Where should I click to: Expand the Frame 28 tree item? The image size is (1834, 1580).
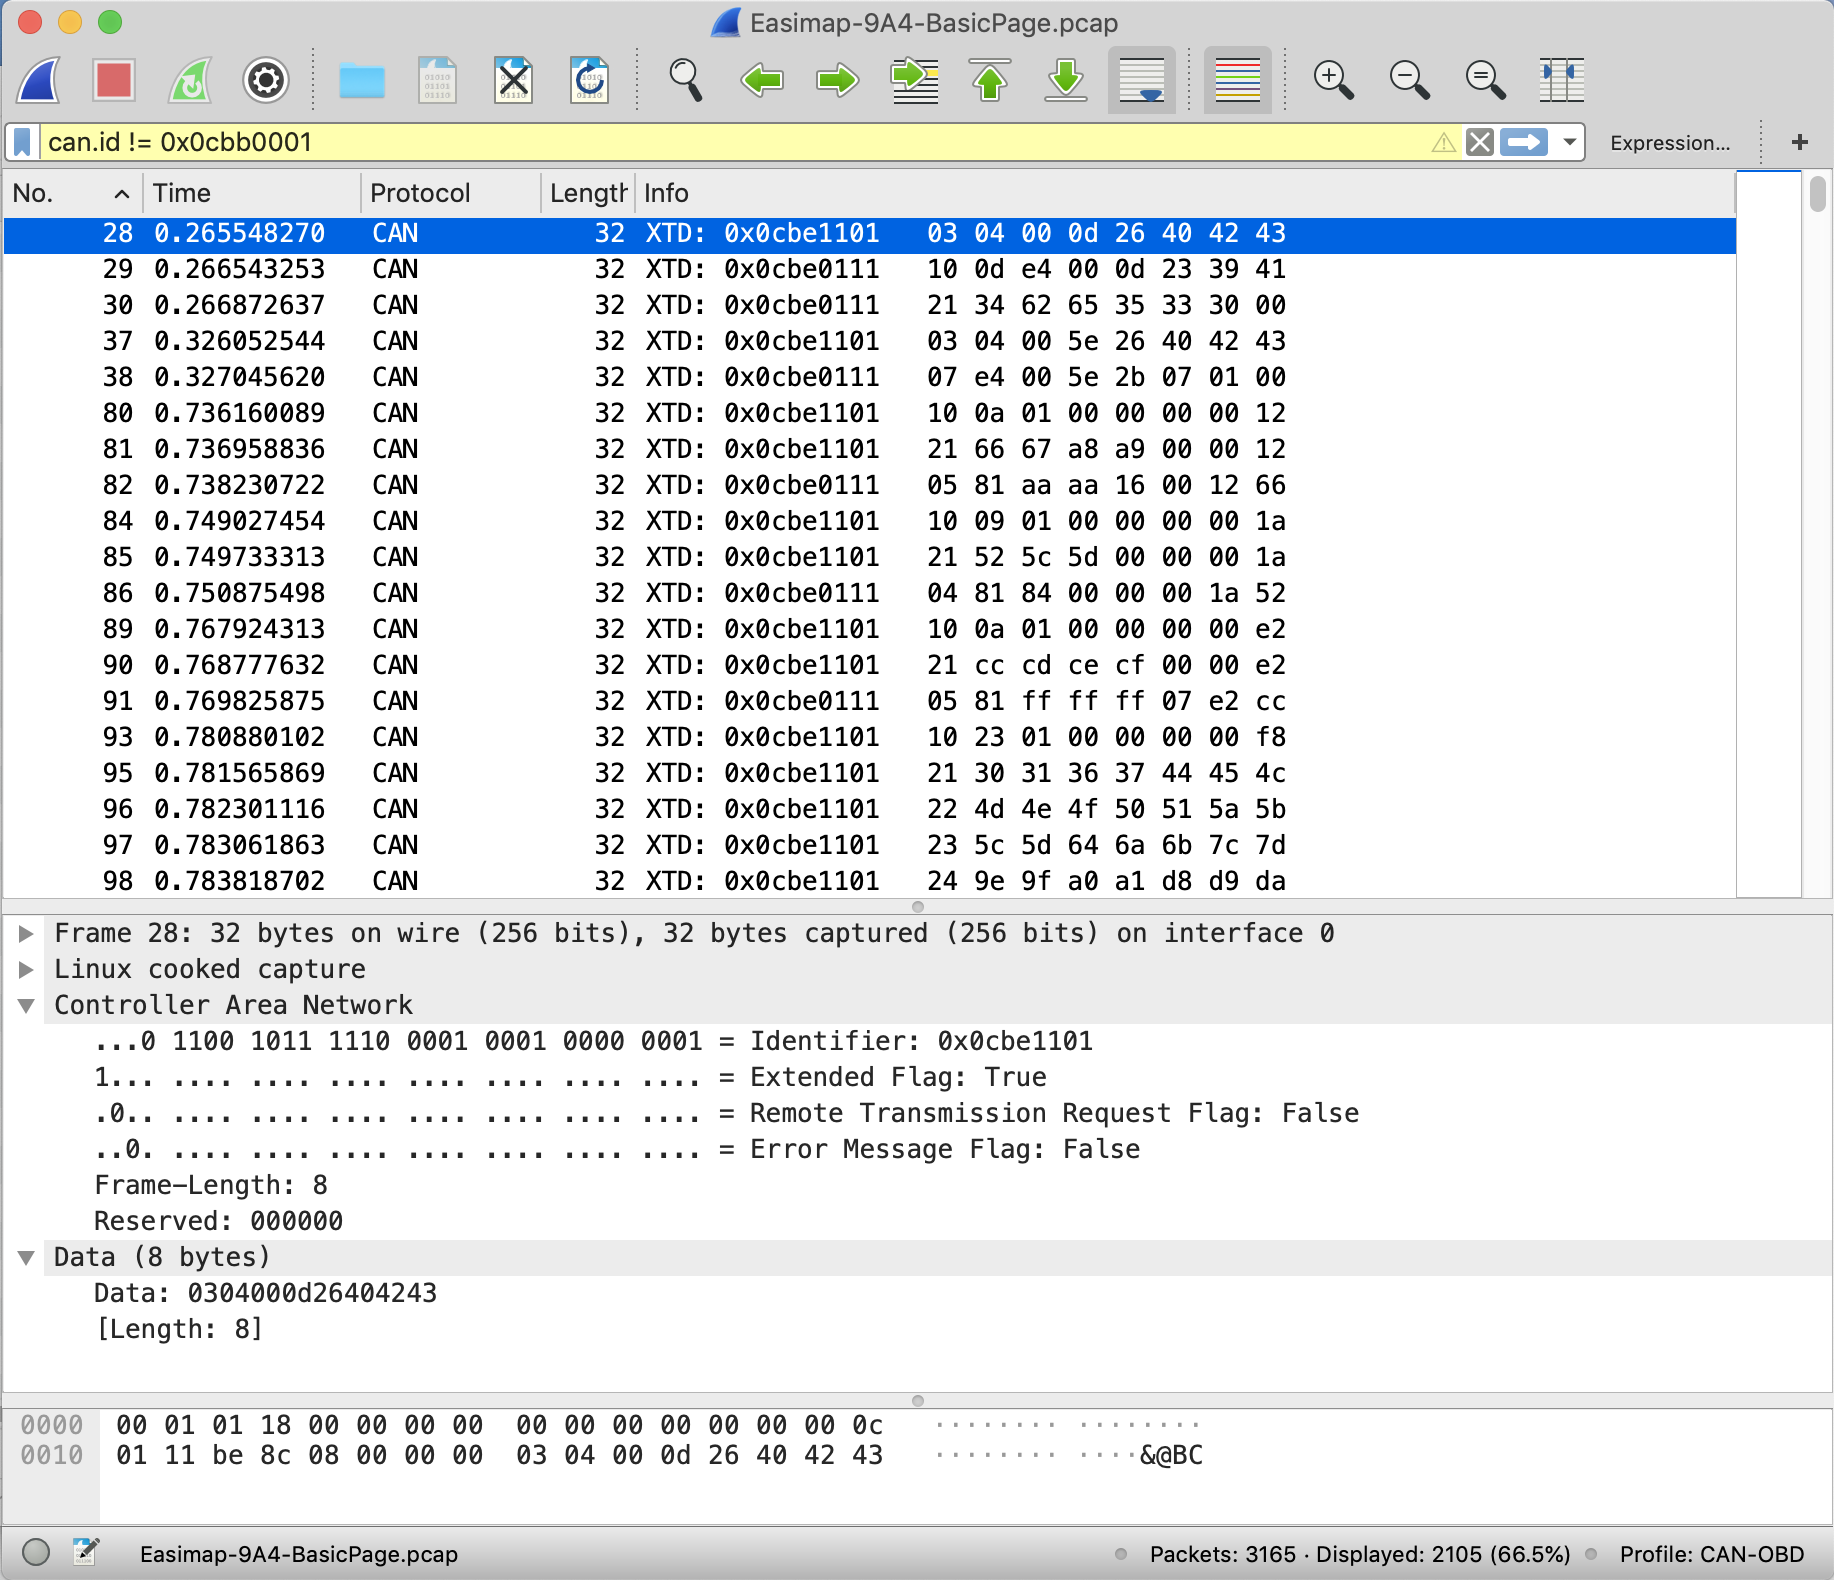pos(27,933)
